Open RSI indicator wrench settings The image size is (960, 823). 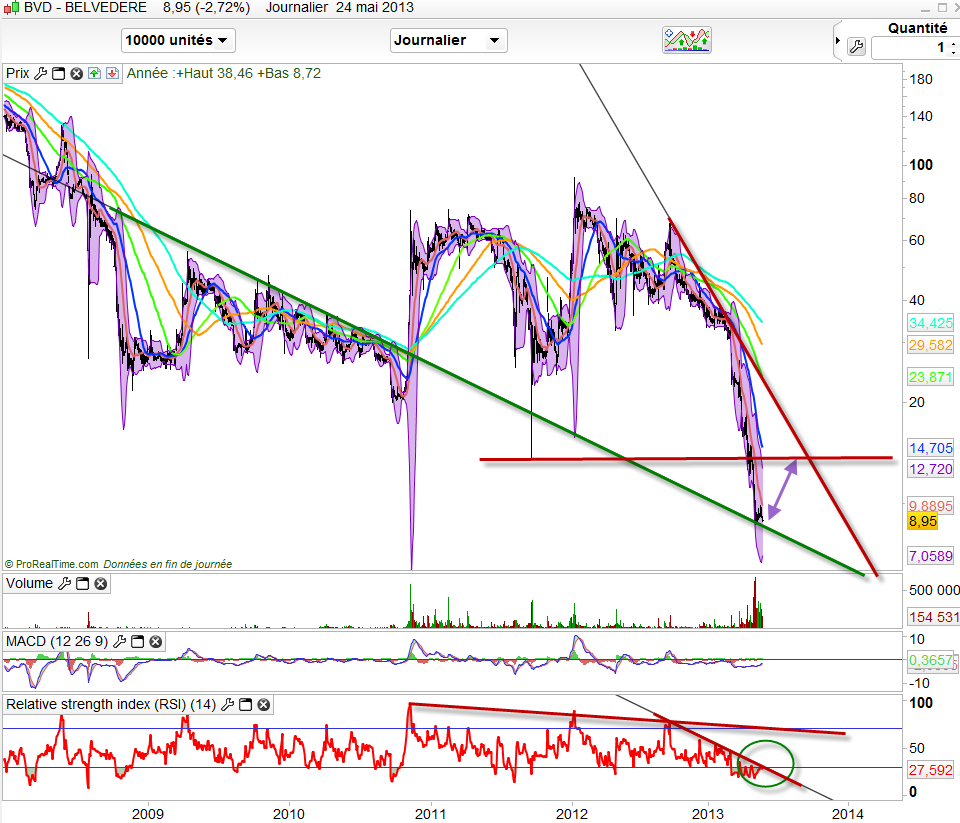(227, 704)
